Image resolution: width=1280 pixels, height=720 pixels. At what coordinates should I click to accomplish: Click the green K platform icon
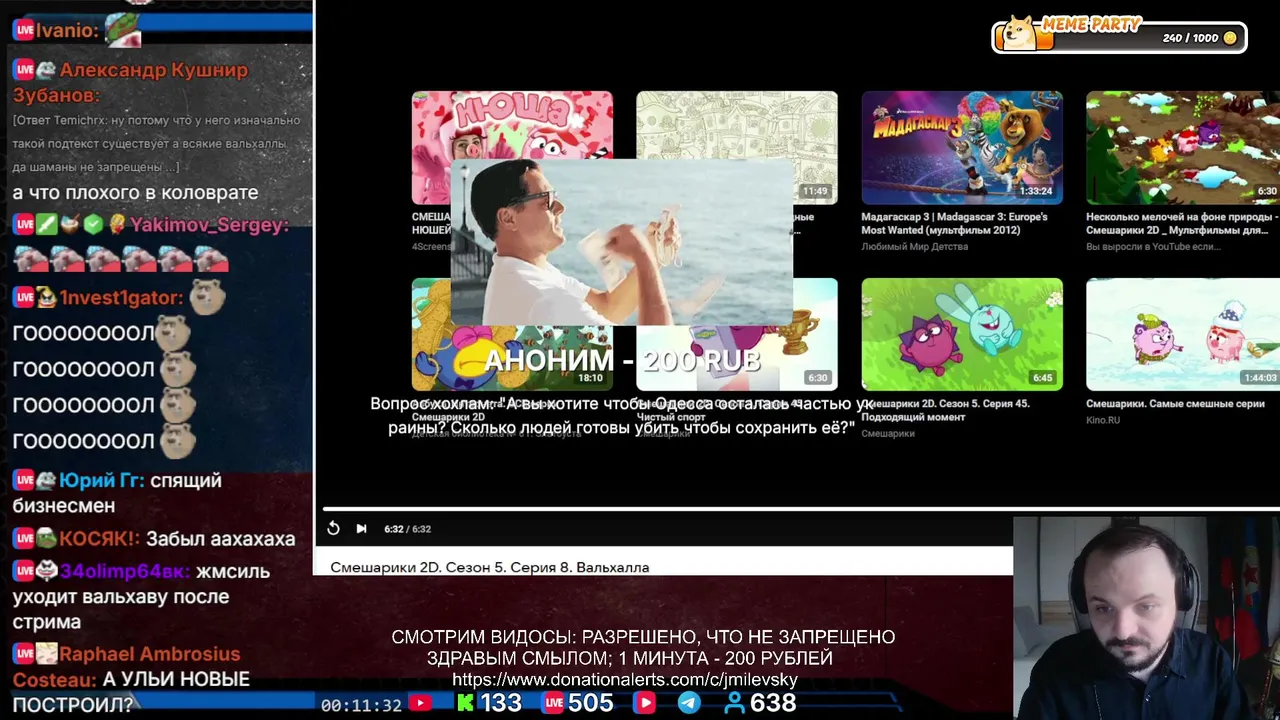pos(465,704)
